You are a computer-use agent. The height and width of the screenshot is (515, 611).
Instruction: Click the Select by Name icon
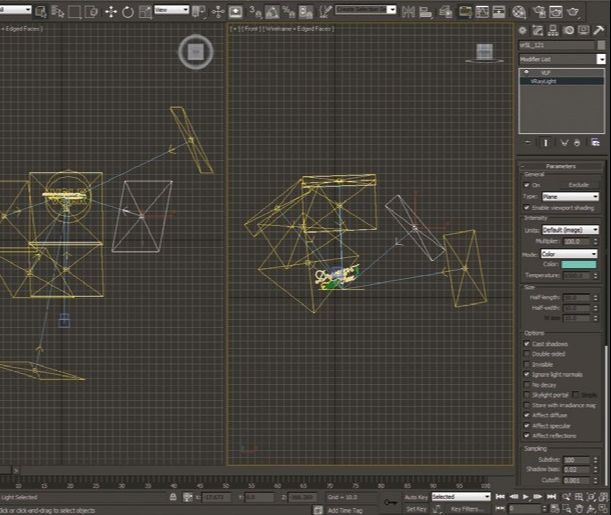click(58, 12)
